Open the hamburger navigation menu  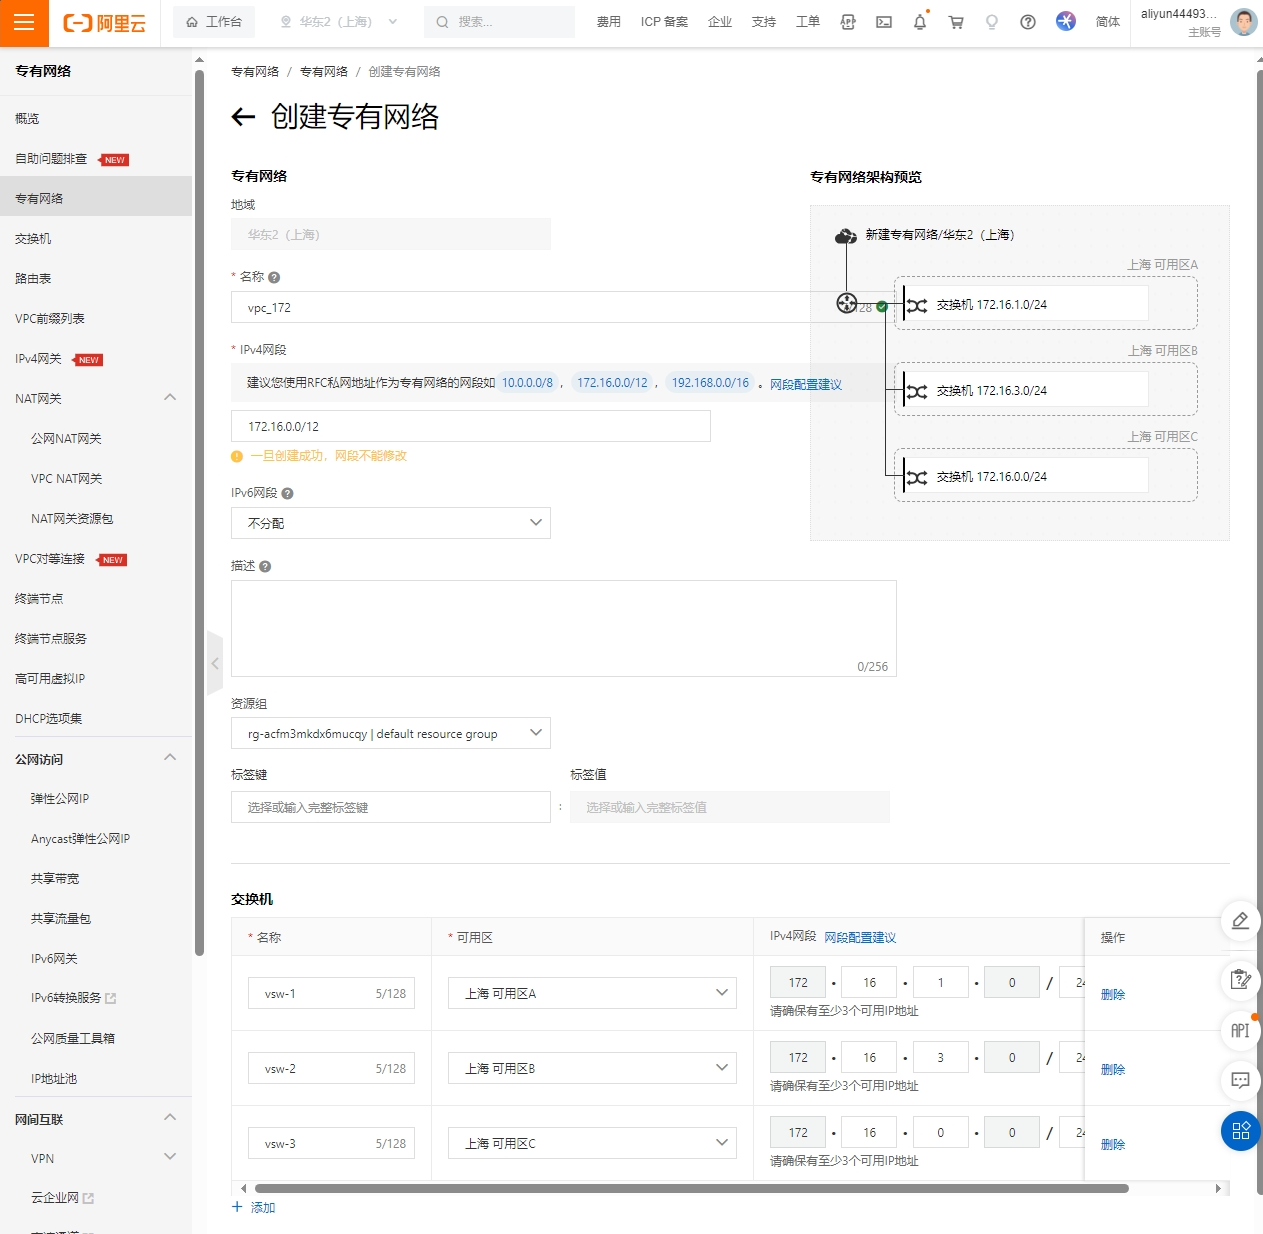(24, 23)
